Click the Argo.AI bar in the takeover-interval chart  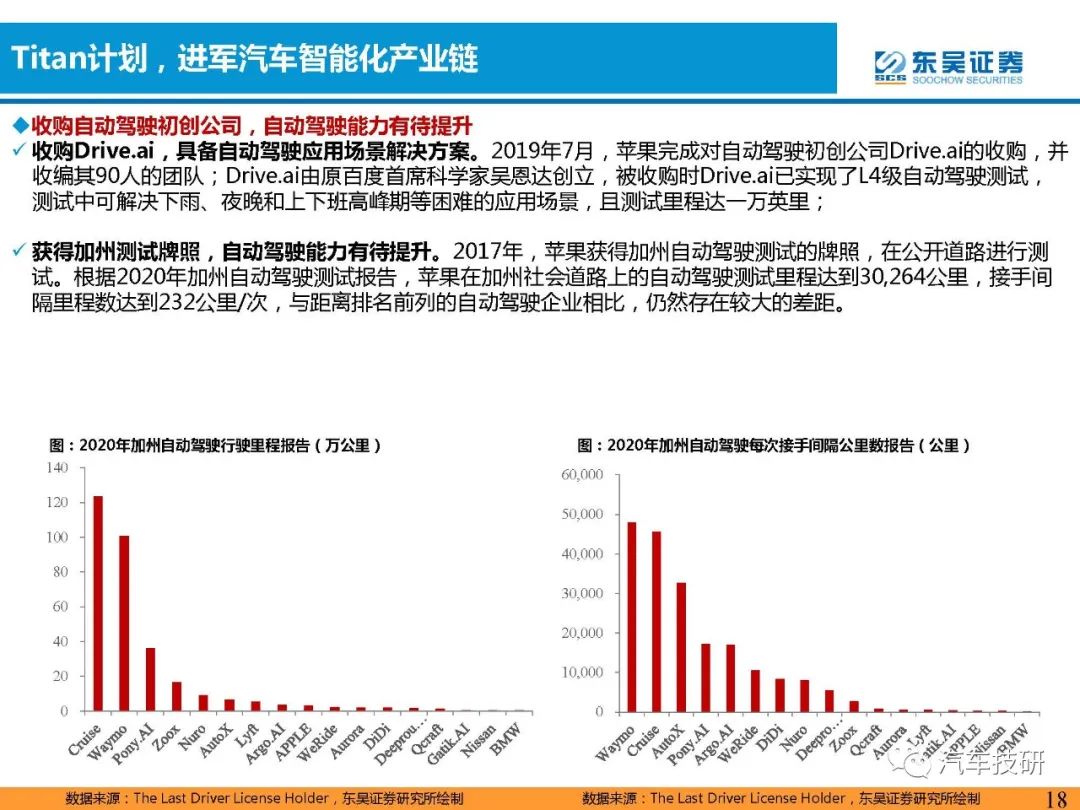click(x=730, y=678)
